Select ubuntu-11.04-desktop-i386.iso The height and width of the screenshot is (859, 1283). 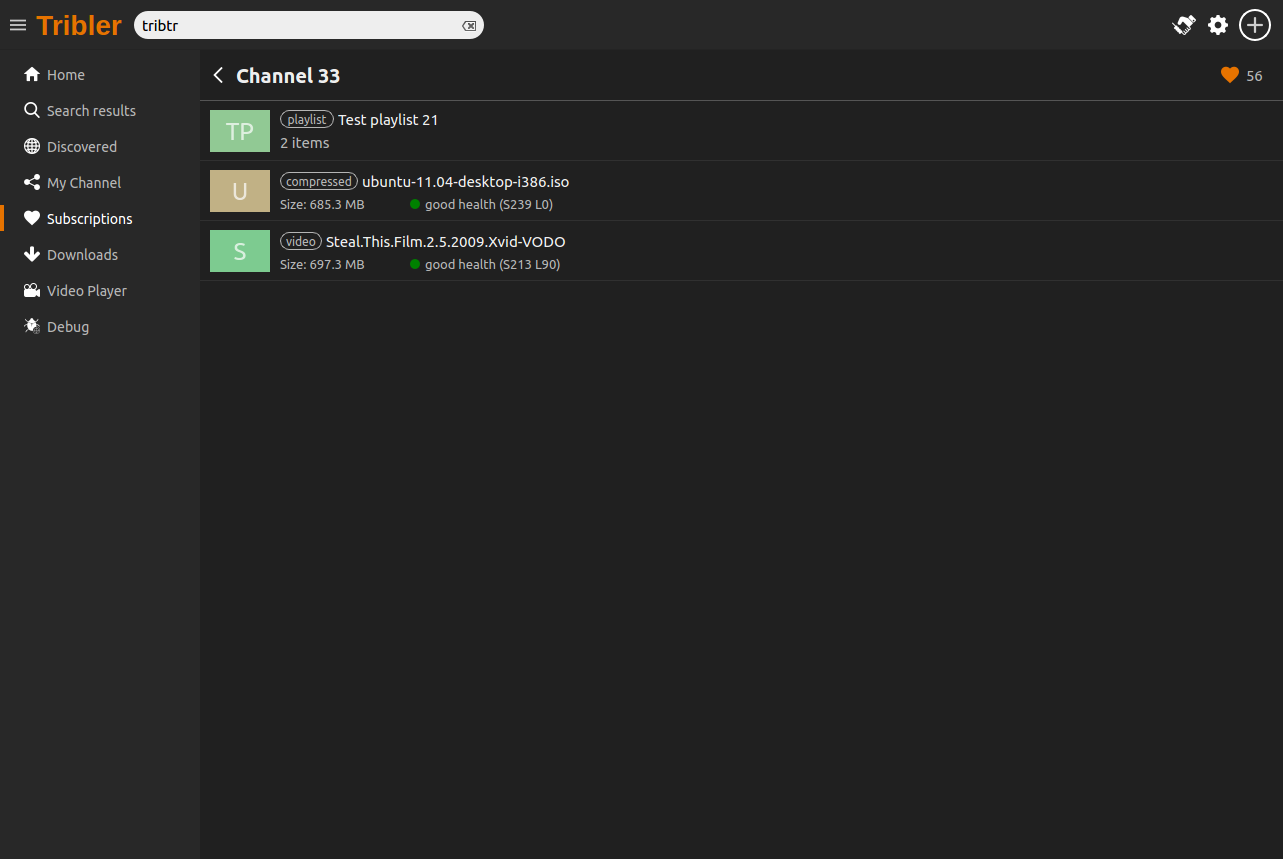click(x=466, y=182)
